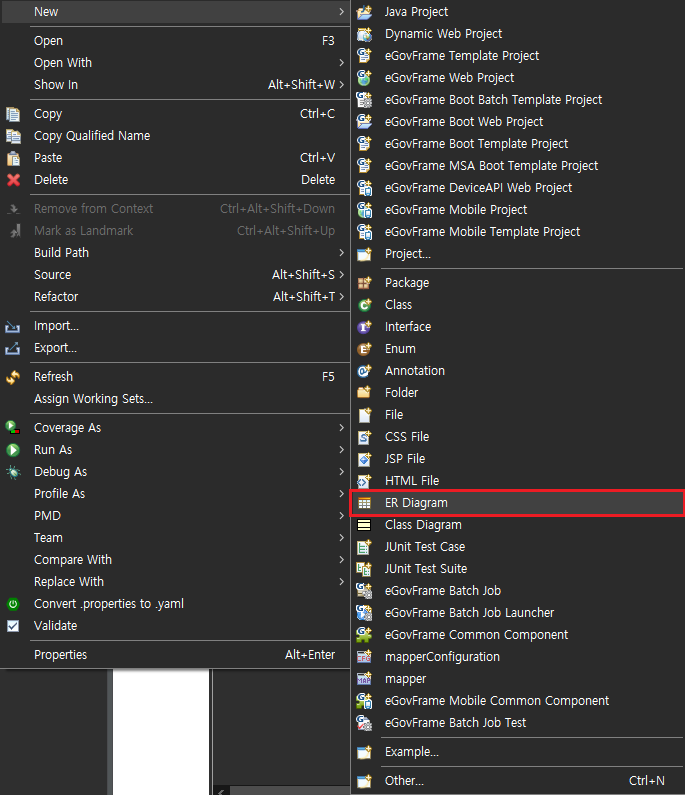
Task: Click the eGovFrame Web Project icon
Action: (364, 78)
